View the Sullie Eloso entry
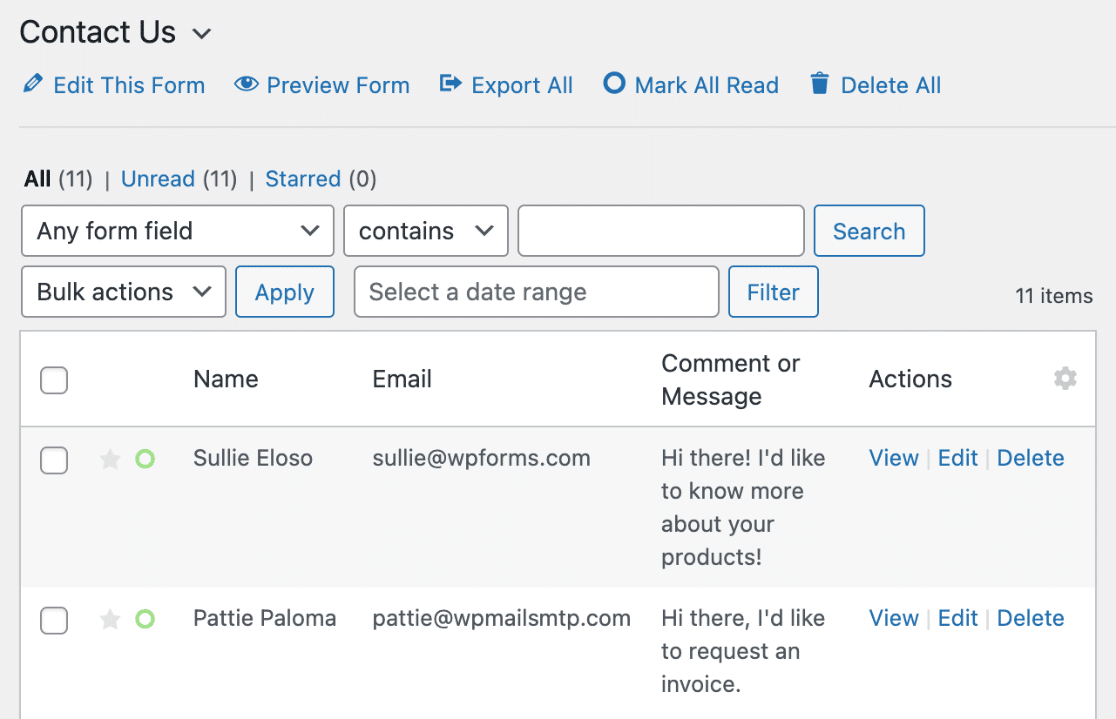The width and height of the screenshot is (1116, 719). pyautogui.click(x=894, y=458)
